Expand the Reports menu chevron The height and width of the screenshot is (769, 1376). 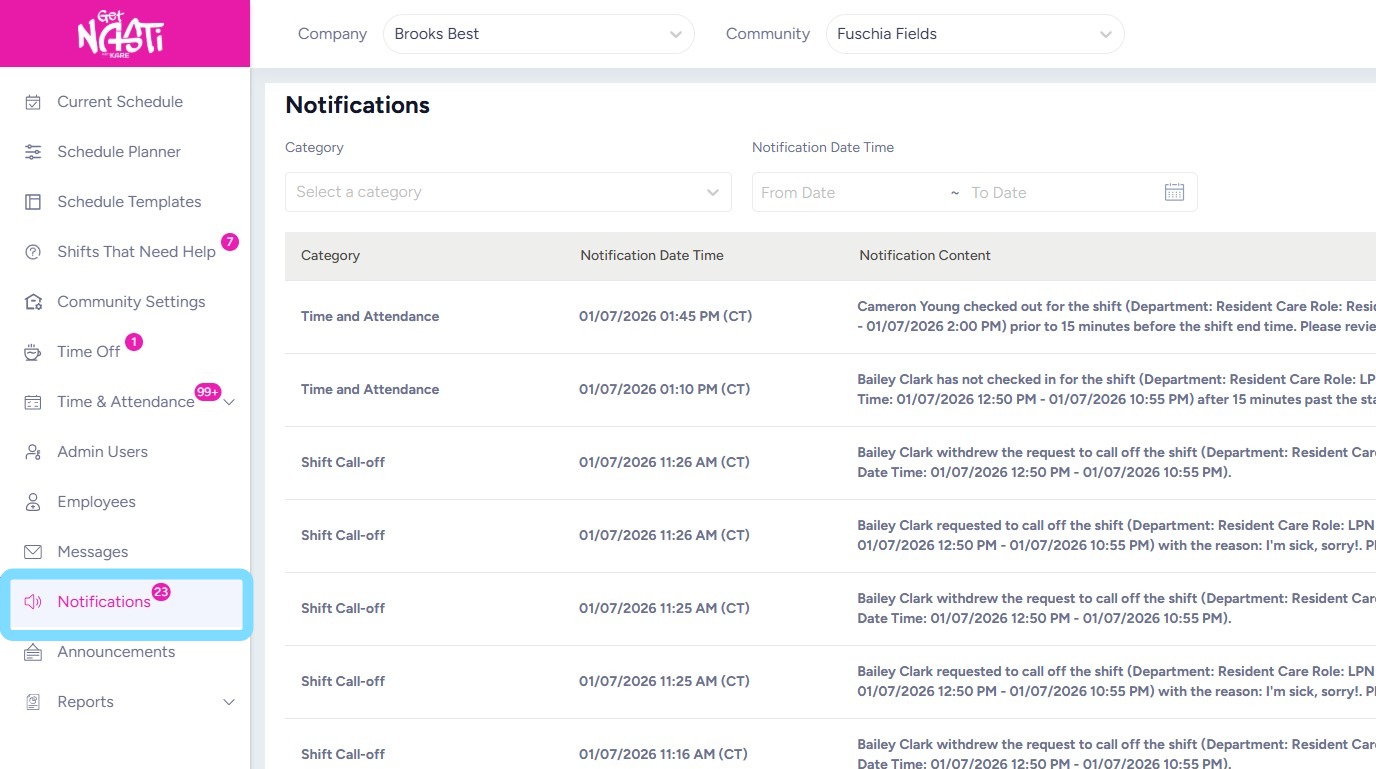[228, 702]
